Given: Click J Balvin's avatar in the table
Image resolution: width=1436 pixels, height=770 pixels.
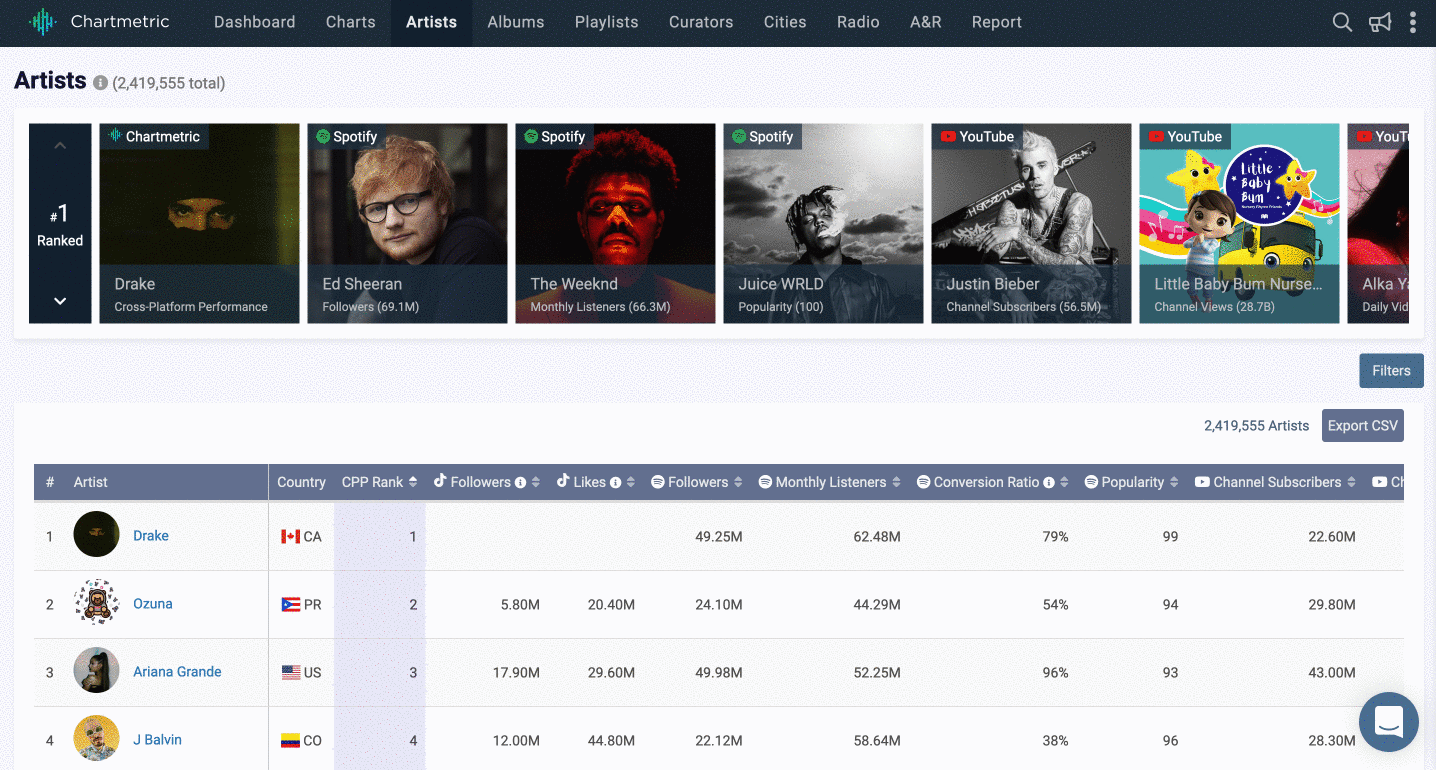Looking at the screenshot, I should click(97, 739).
